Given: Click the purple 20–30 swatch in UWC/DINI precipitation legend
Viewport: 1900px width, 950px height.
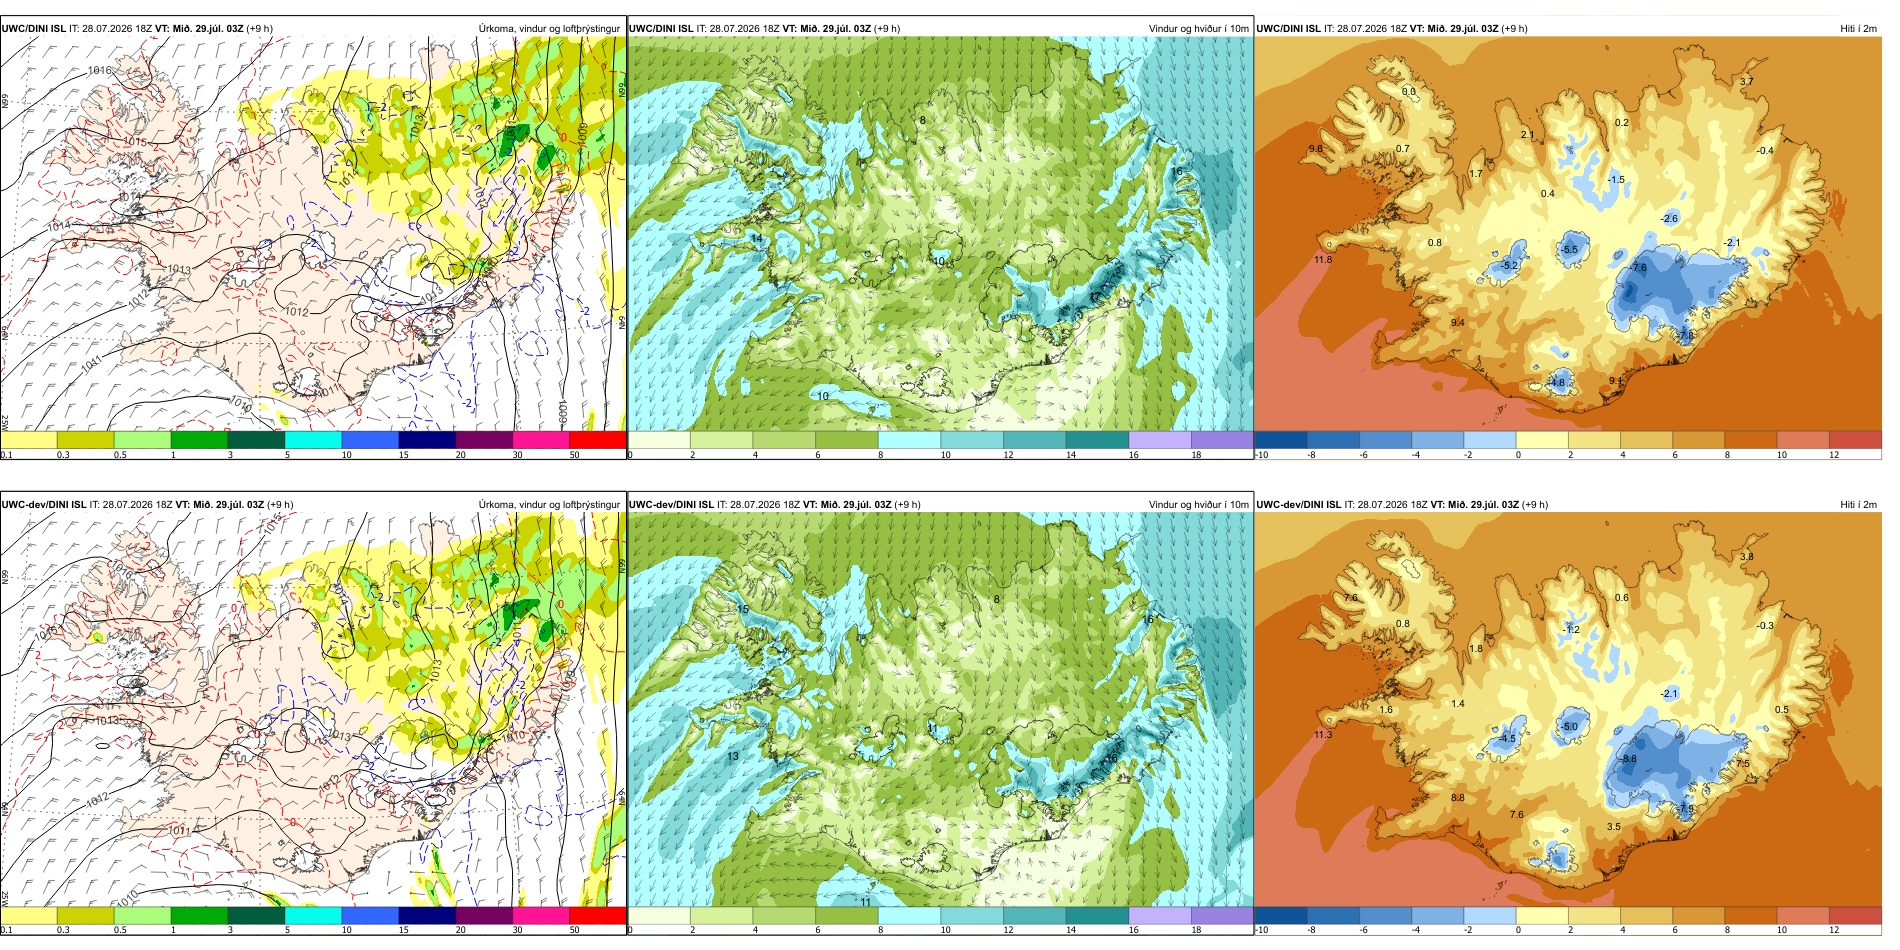Looking at the screenshot, I should [484, 440].
